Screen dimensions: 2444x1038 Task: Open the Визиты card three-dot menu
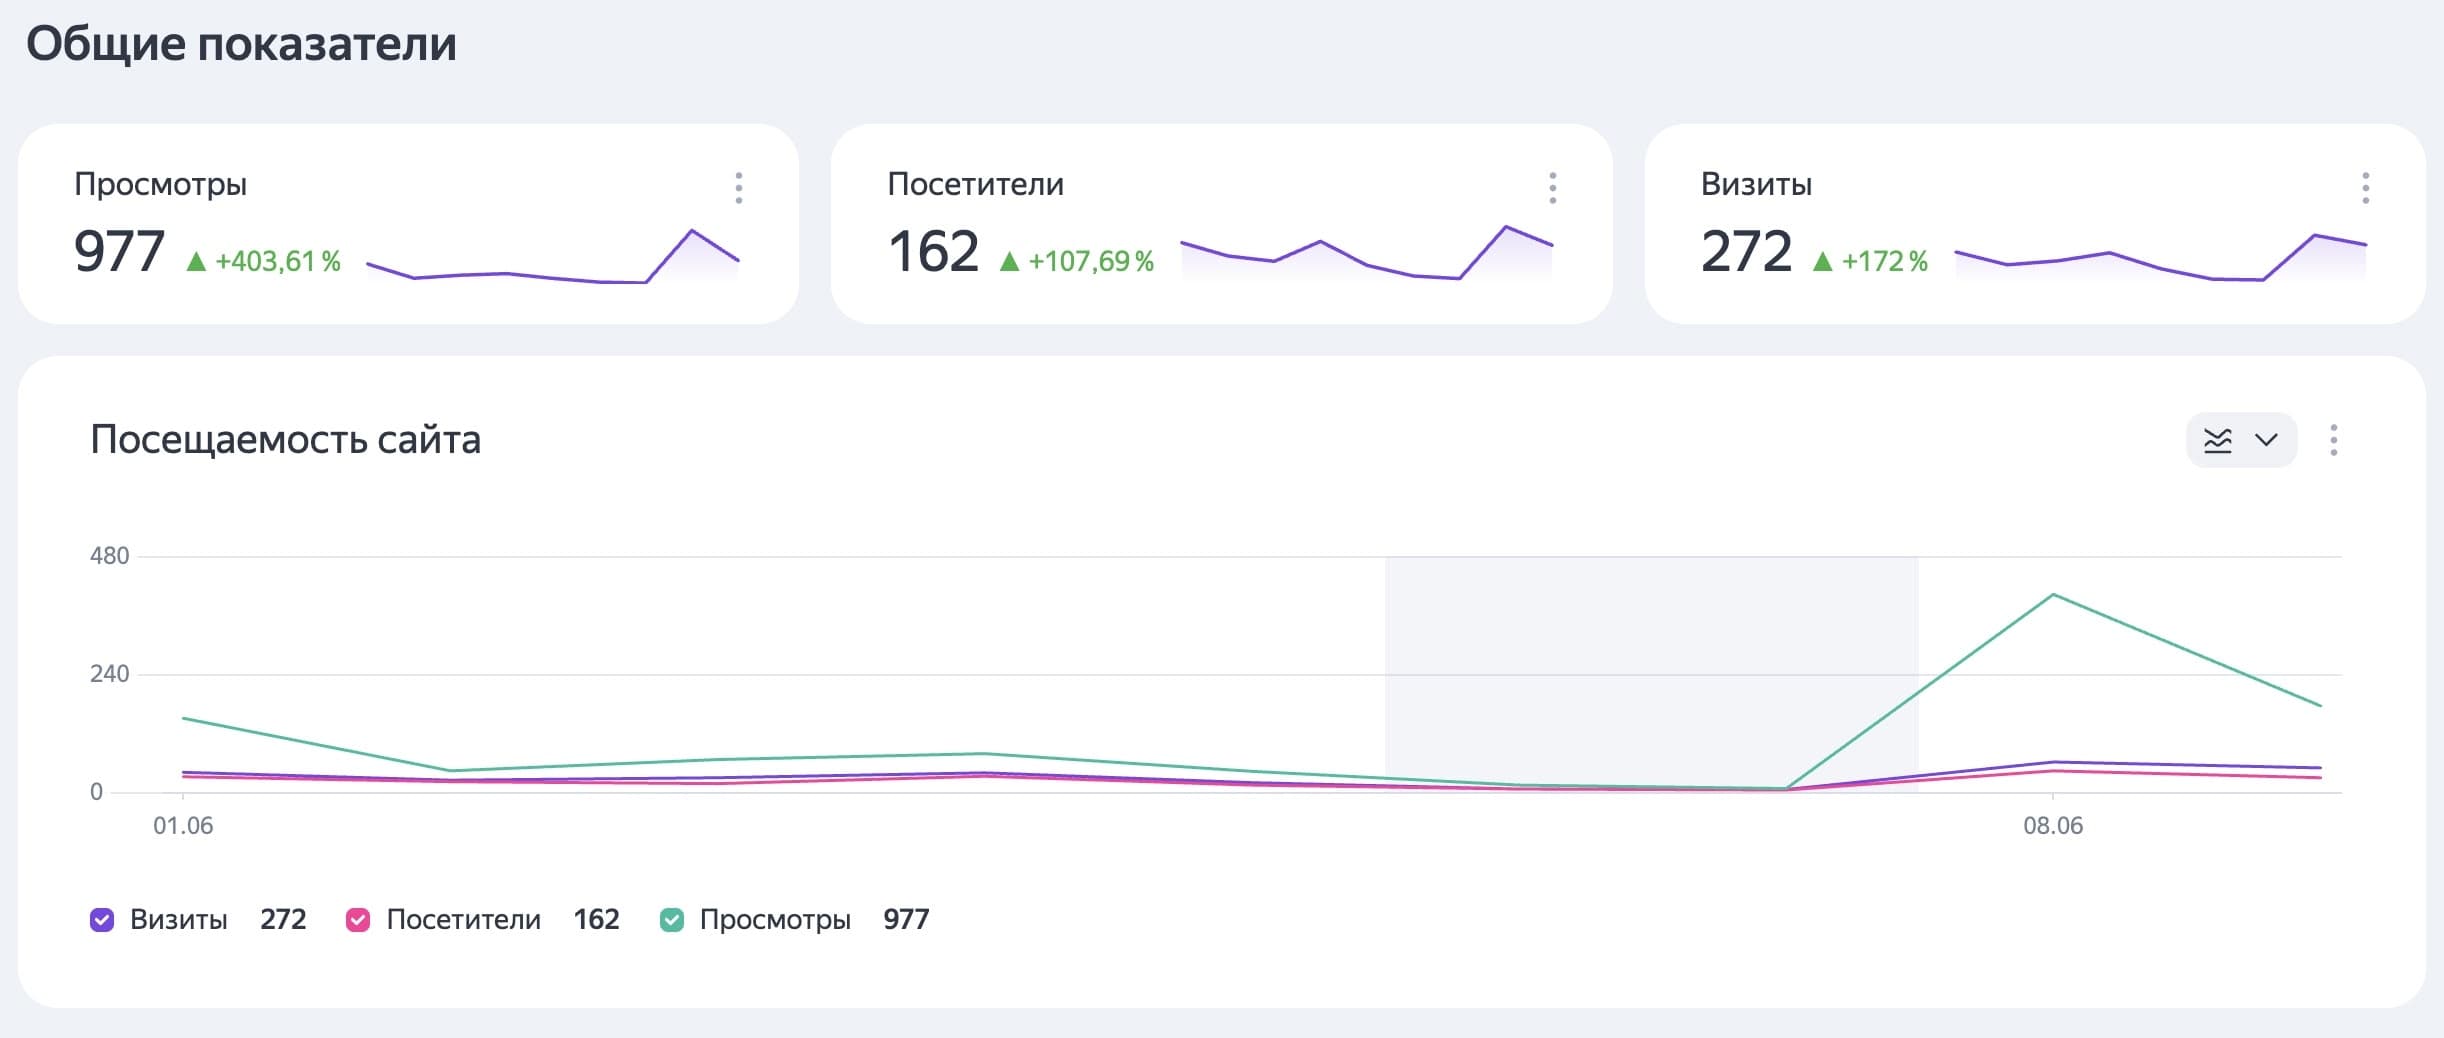(x=2366, y=188)
